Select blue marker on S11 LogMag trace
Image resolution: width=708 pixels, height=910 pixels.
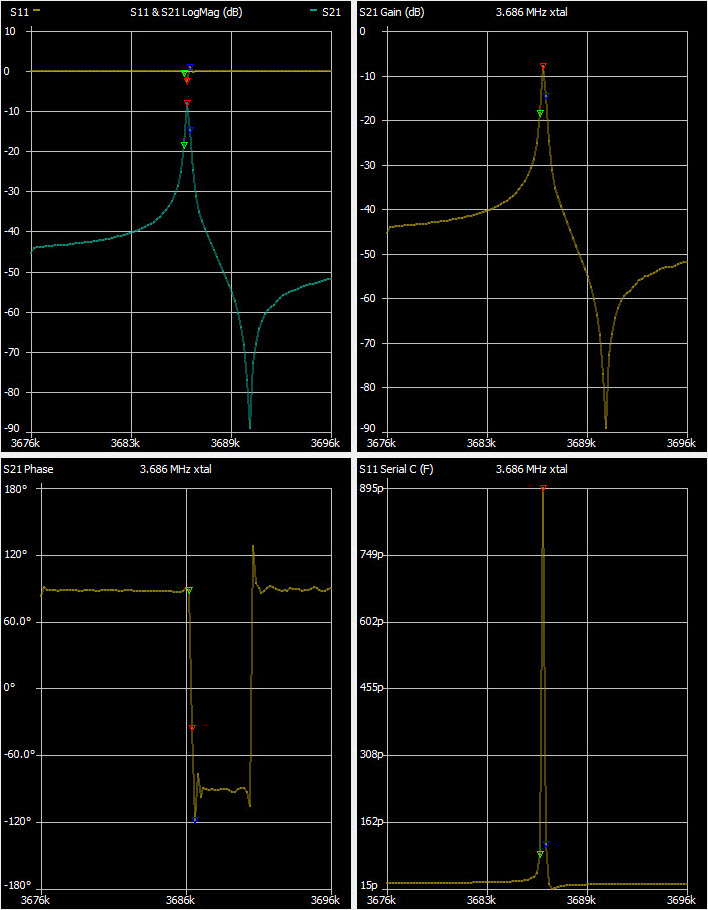190,67
